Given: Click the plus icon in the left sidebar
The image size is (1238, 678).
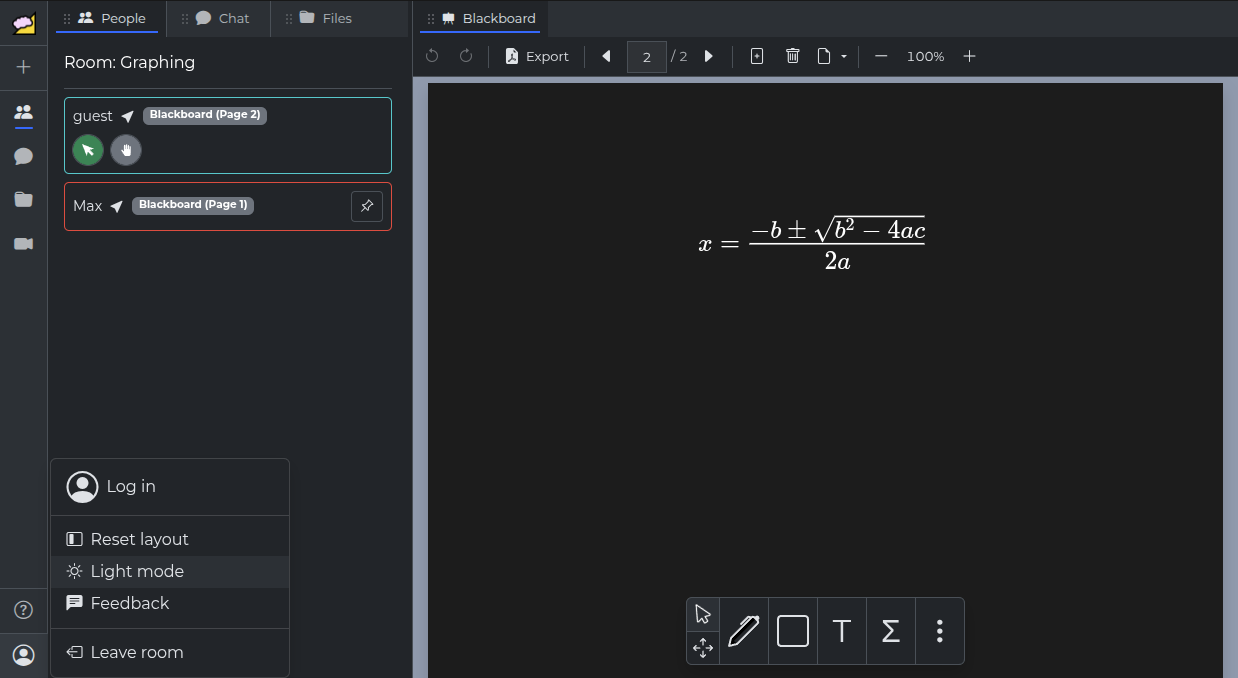Looking at the screenshot, I should point(23,67).
